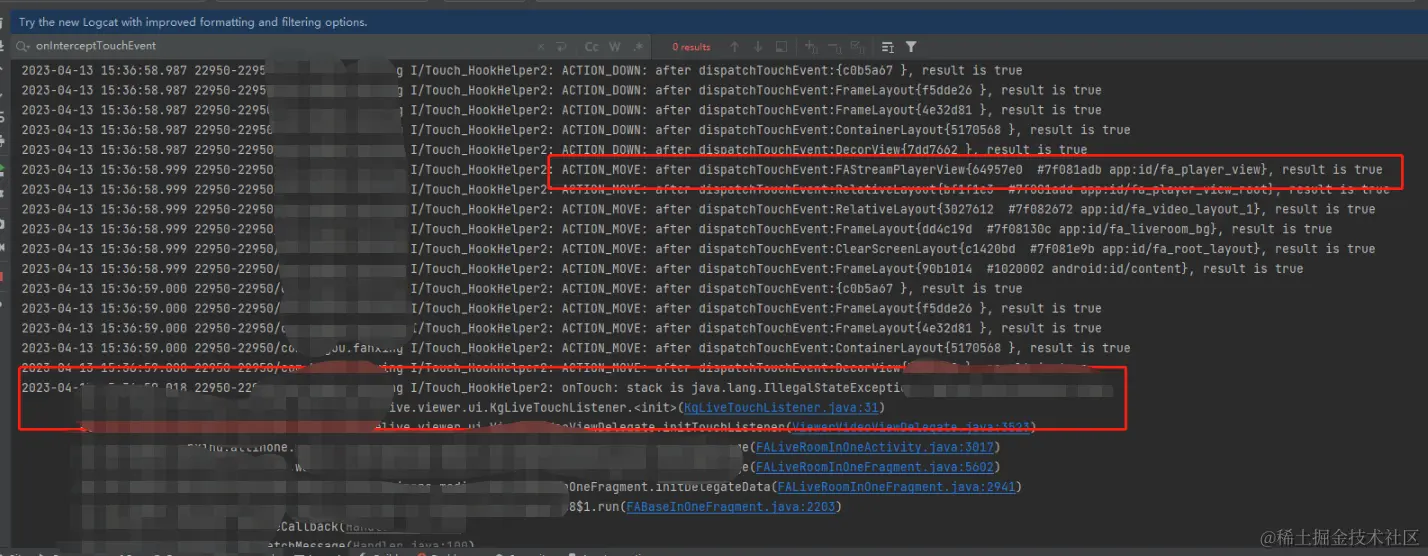Image resolution: width=1428 pixels, height=556 pixels.
Task: Open FALiveRoomInOneFragment.java:5602 link
Action: 874,467
